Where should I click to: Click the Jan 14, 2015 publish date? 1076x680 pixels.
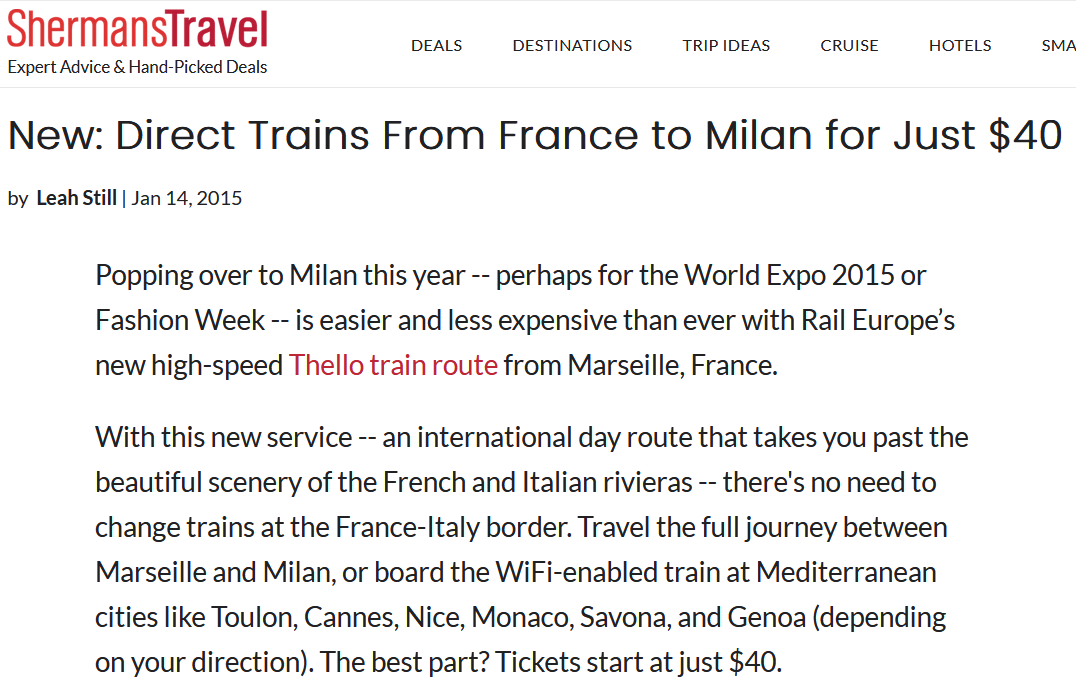(187, 198)
